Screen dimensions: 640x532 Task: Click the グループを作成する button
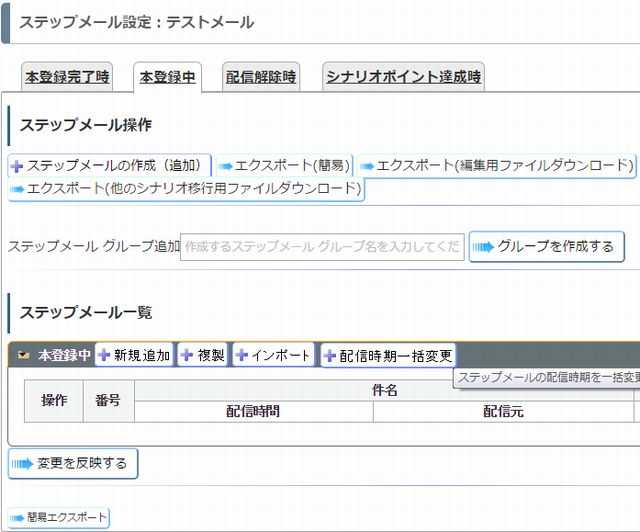[547, 247]
